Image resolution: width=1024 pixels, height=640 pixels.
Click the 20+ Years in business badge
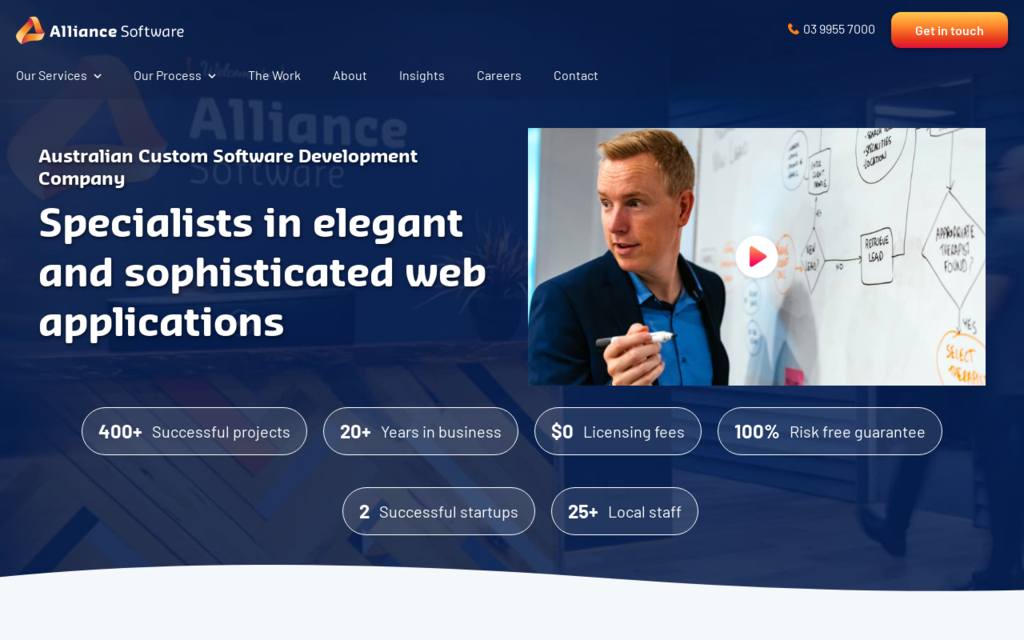pyautogui.click(x=420, y=431)
